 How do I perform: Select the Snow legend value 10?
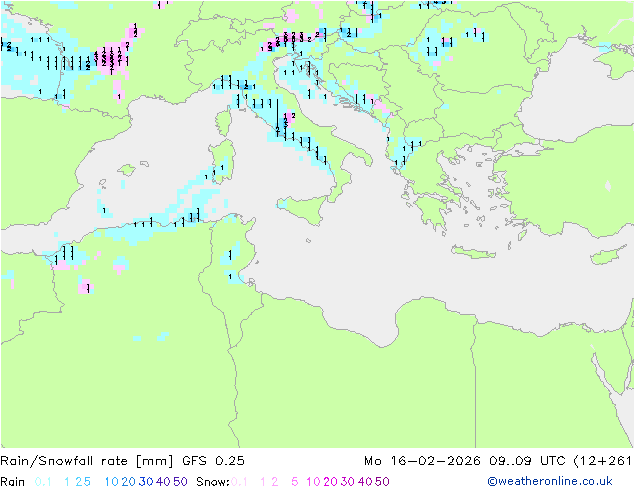313,482
